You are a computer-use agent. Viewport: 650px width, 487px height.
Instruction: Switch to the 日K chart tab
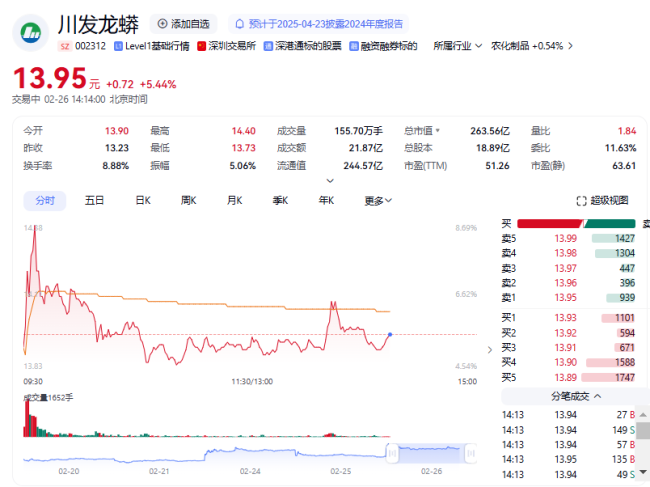(143, 201)
